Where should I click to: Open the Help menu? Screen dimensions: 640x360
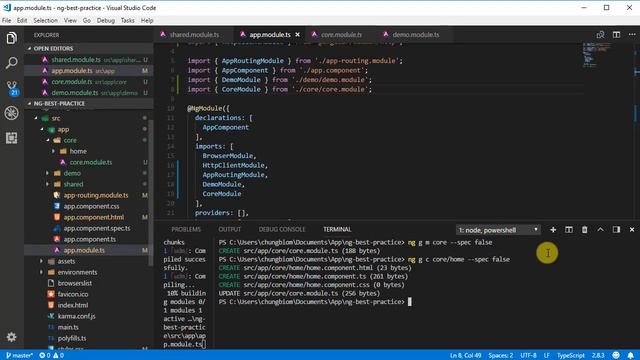click(147, 20)
